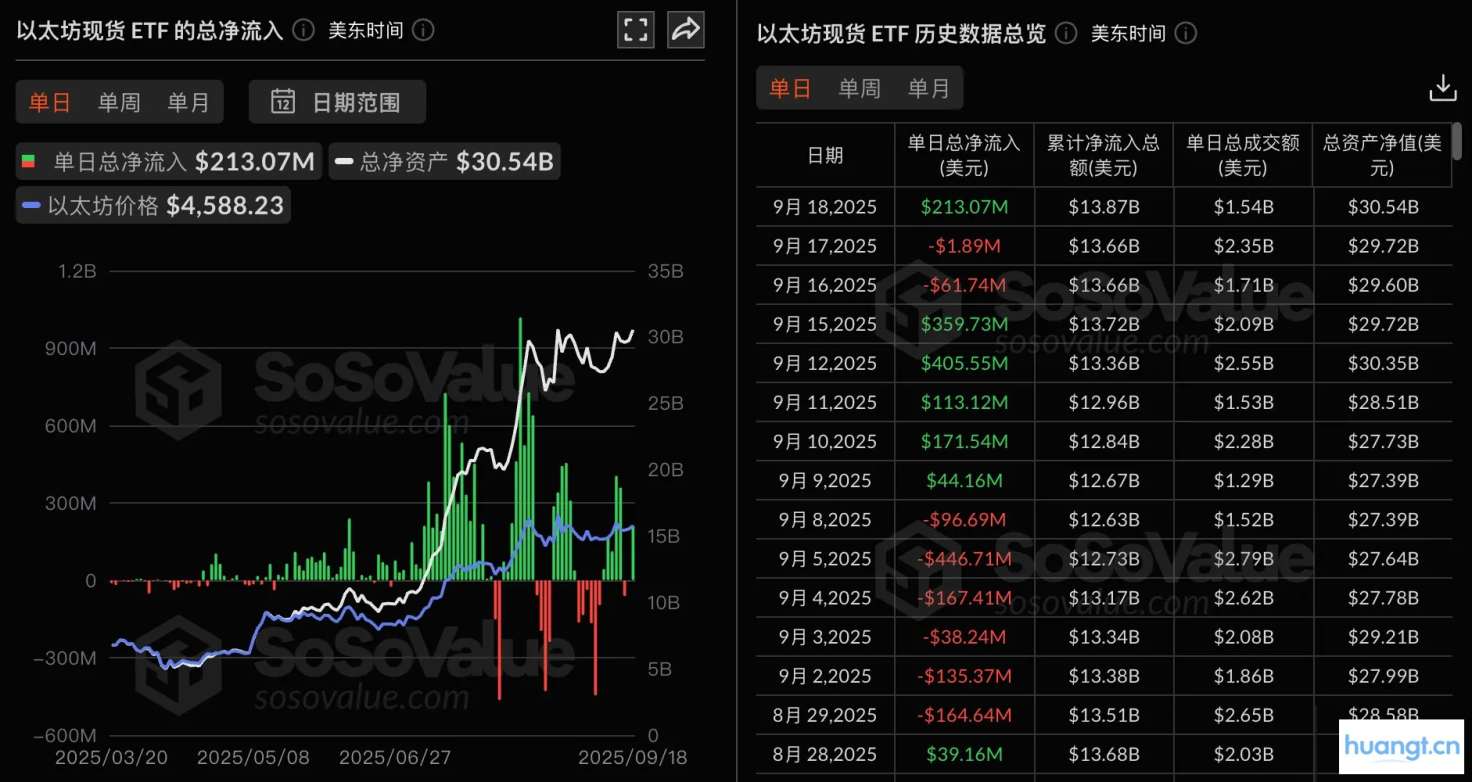This screenshot has width=1472, height=782.
Task: Click info icon beside chart's 美东时间
Action: point(423,30)
